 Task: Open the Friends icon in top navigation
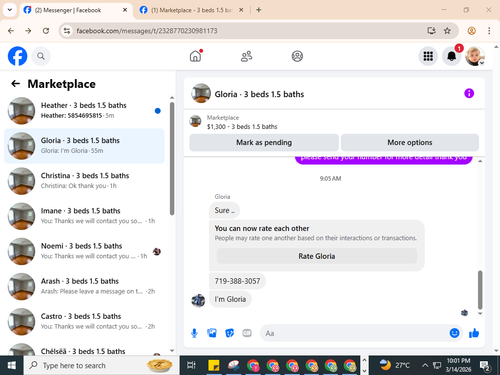[x=246, y=56]
